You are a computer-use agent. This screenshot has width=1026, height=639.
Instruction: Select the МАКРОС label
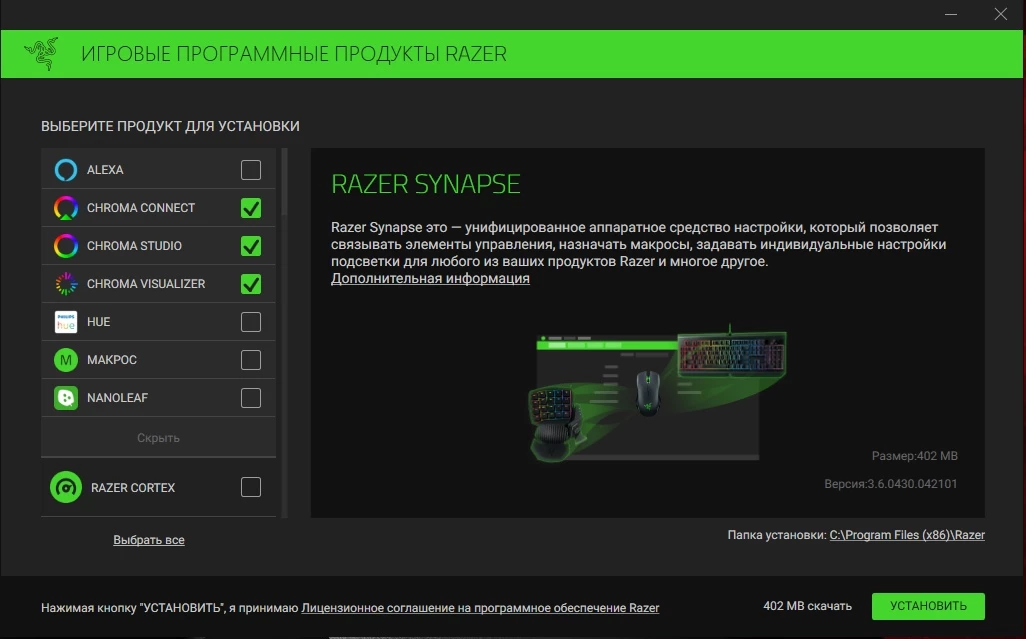click(x=112, y=360)
